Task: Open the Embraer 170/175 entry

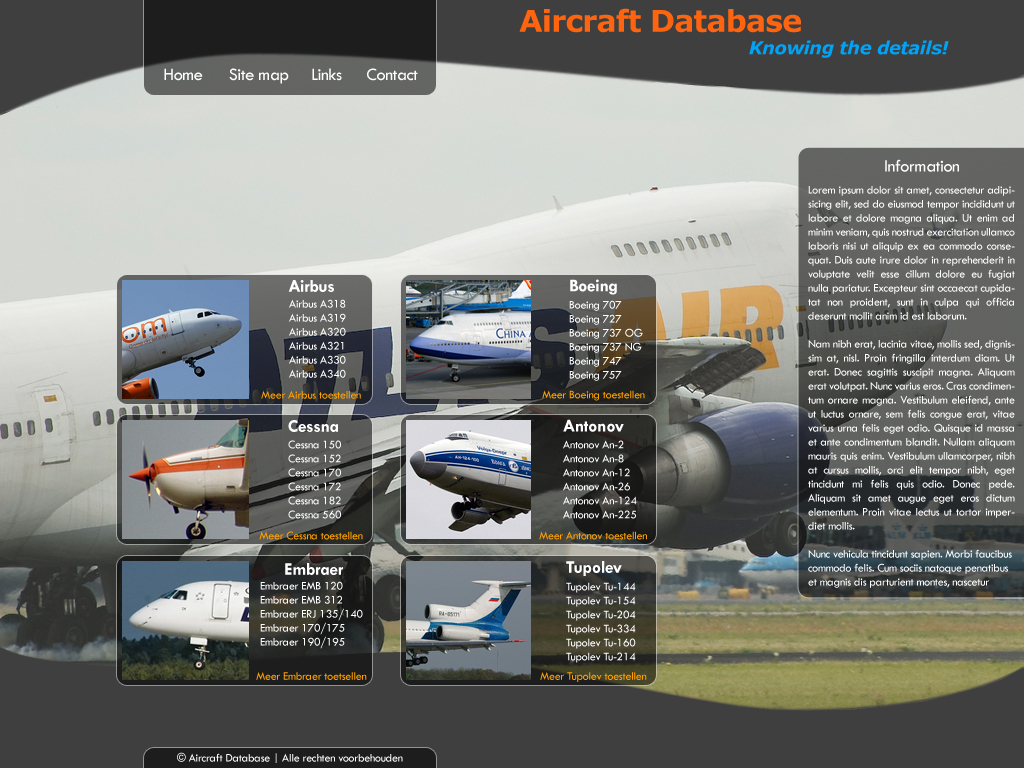Action: [x=302, y=628]
